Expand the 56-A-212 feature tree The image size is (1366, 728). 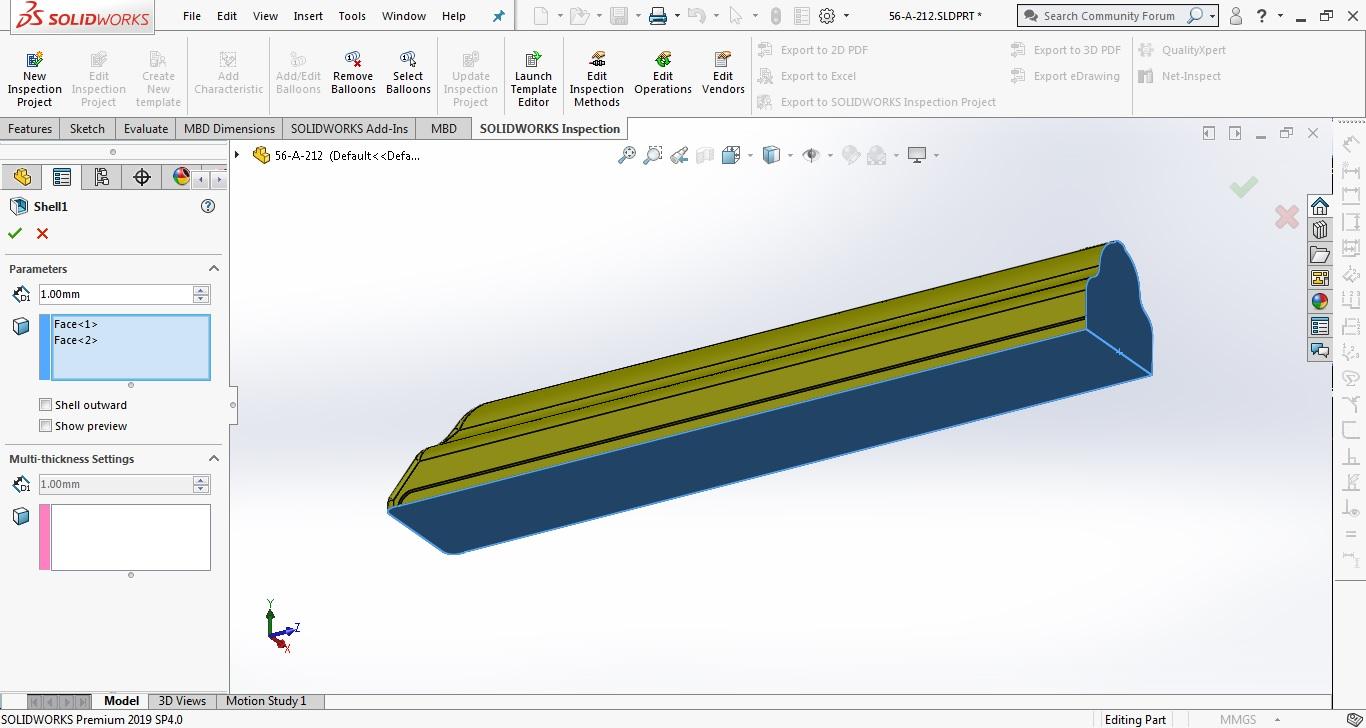pos(237,155)
